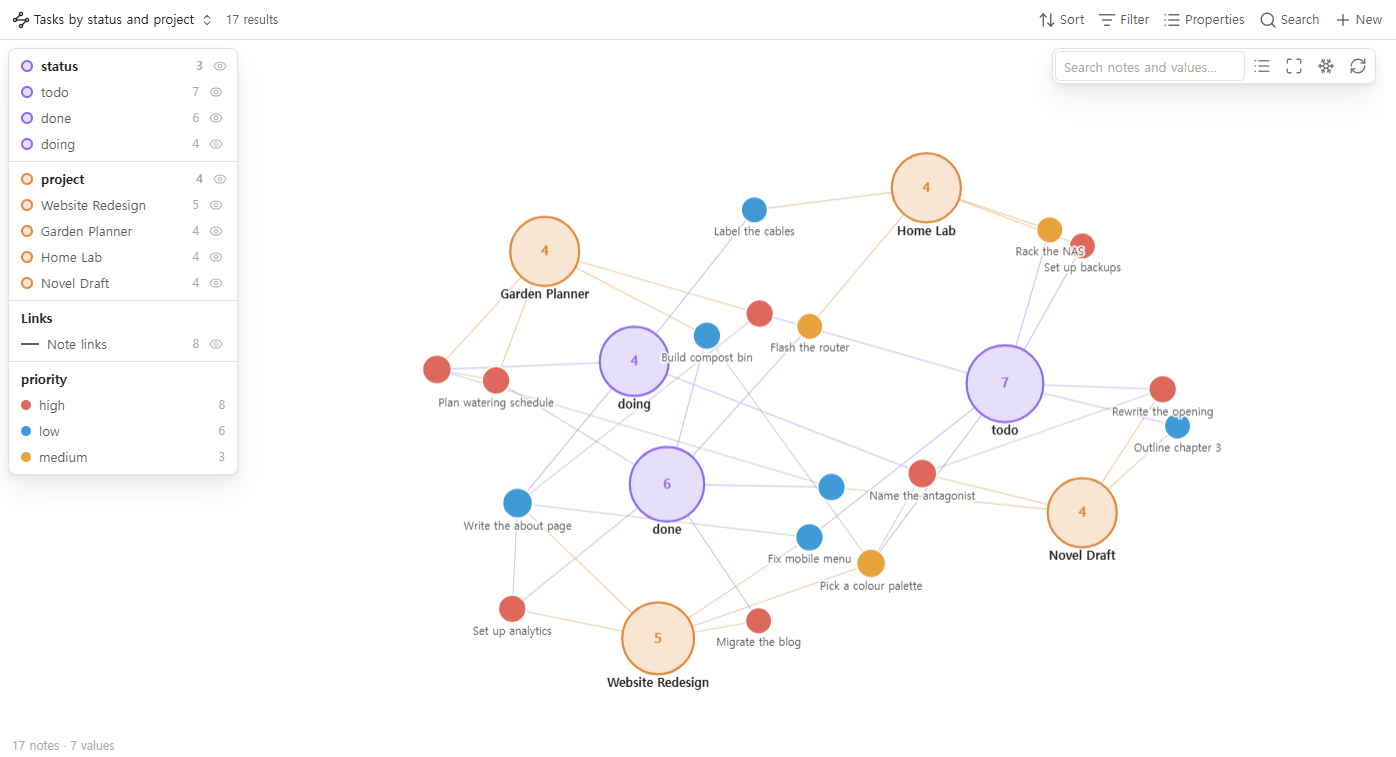
Task: Toggle visibility of the status group
Action: point(220,66)
